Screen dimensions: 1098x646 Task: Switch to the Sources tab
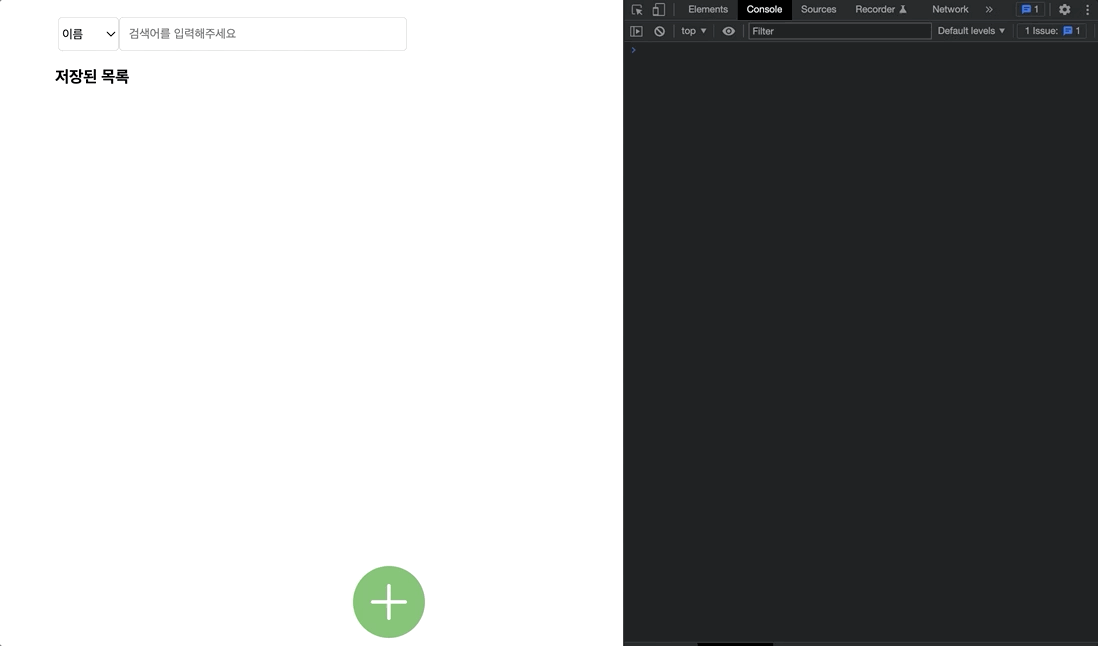(x=818, y=10)
